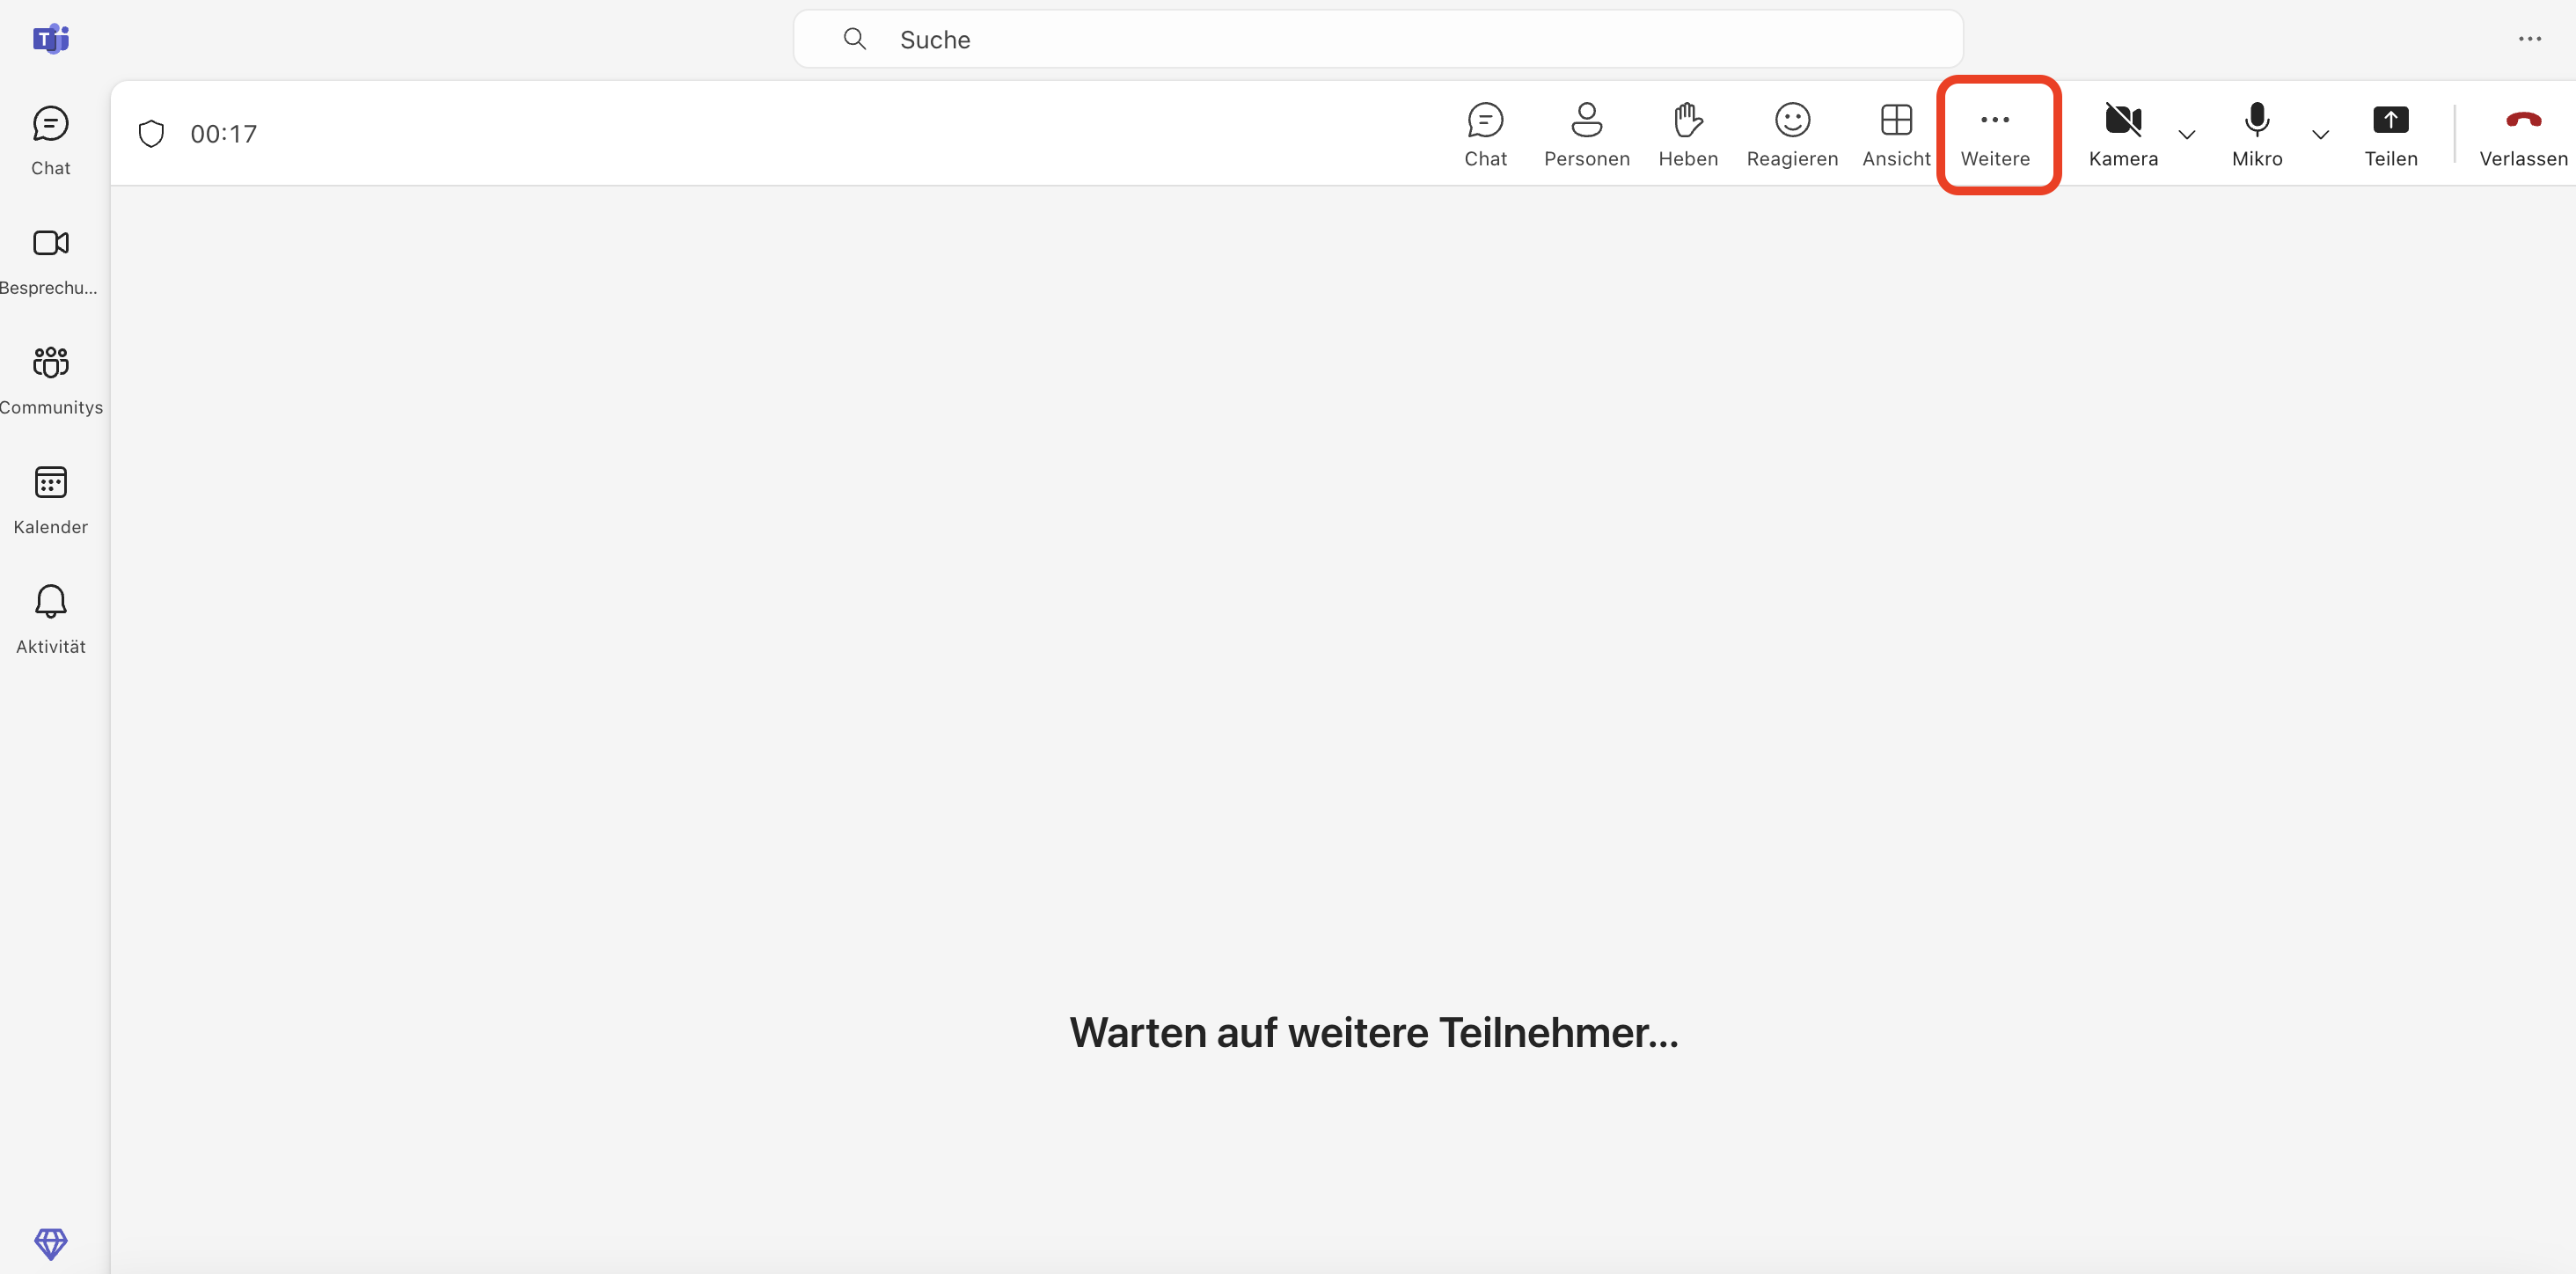Open Chat in the left sidebar

click(50, 141)
